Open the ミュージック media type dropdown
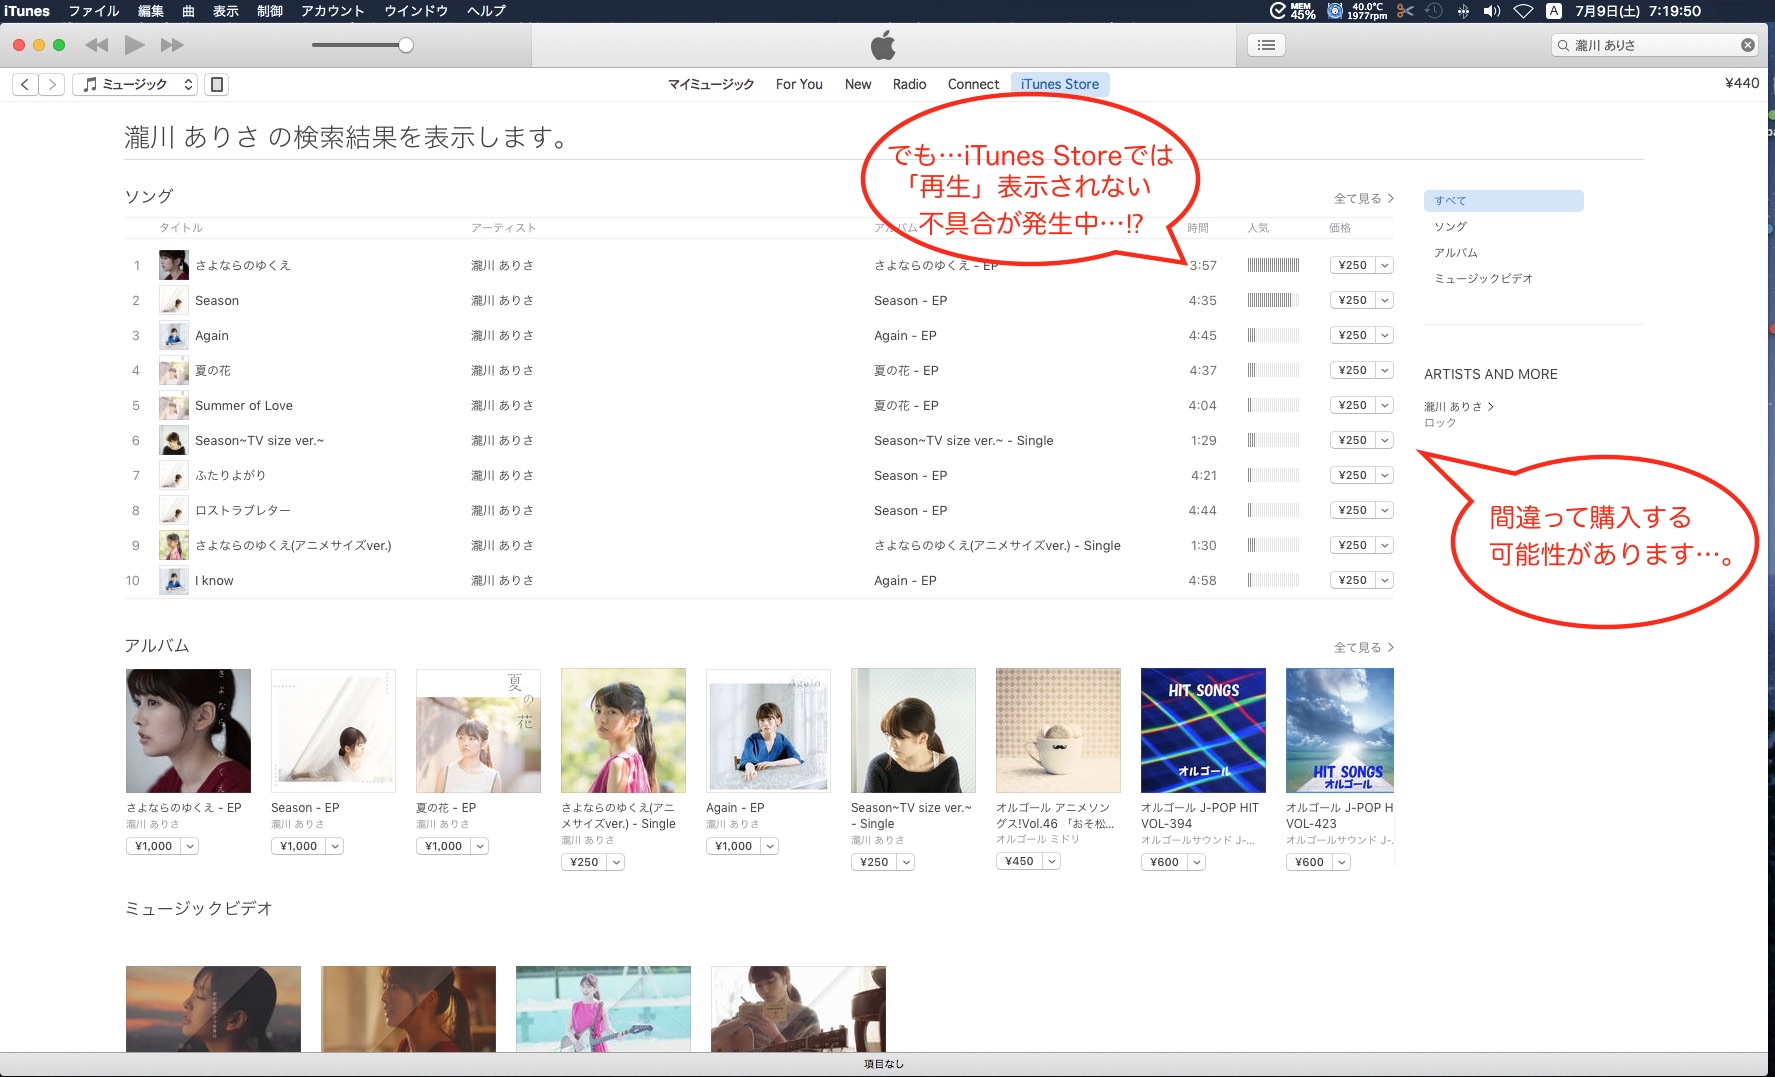This screenshot has width=1775, height=1077. click(135, 84)
